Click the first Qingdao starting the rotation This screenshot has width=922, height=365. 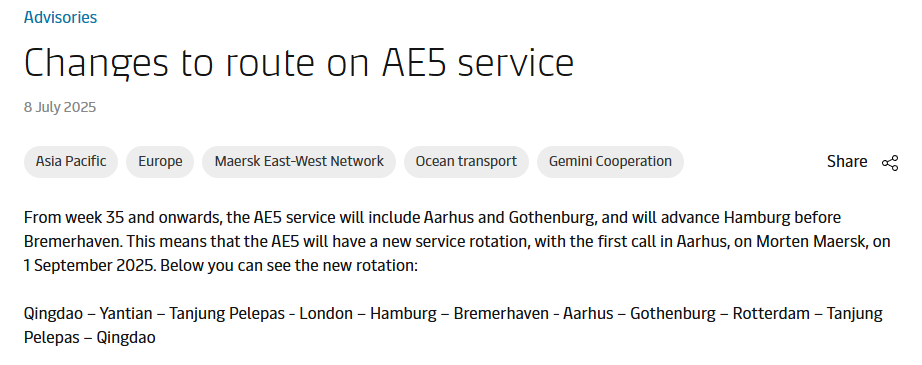(x=53, y=314)
